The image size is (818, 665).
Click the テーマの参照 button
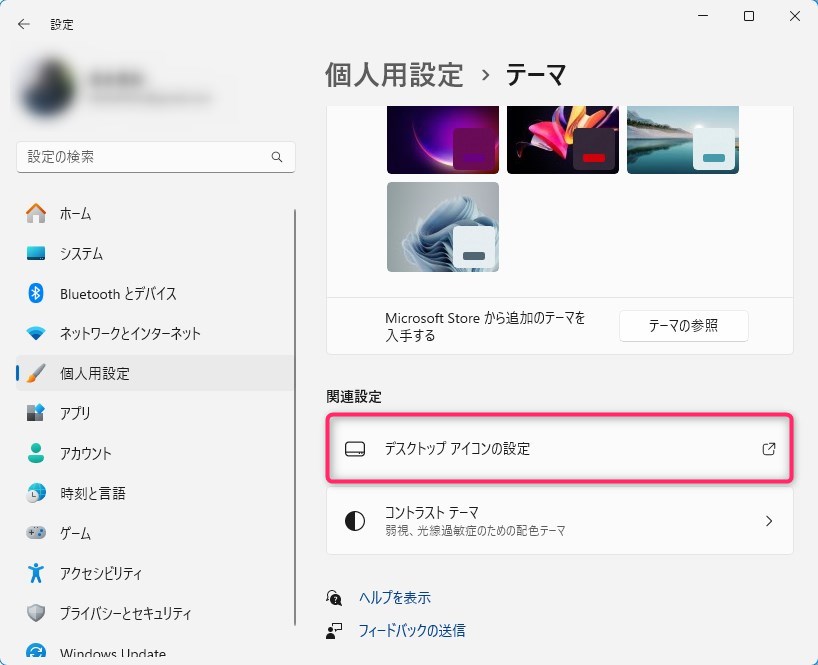pyautogui.click(x=683, y=326)
